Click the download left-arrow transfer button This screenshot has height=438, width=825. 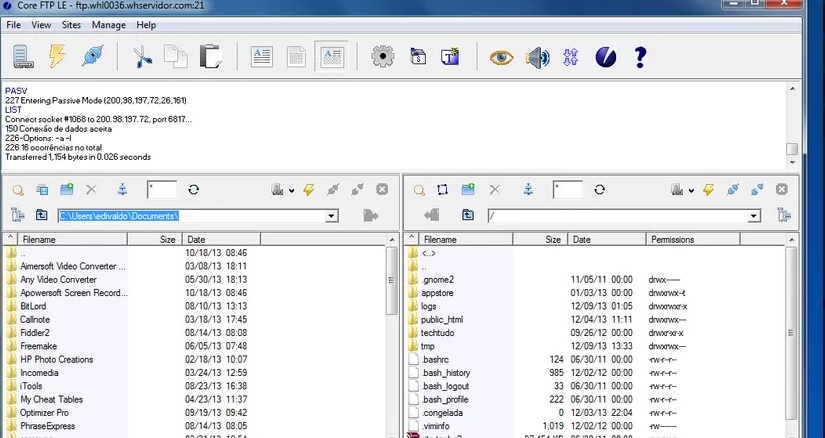click(x=431, y=215)
